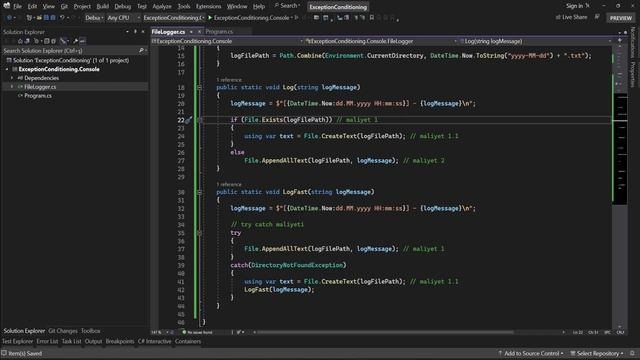The width and height of the screenshot is (640, 360).
Task: Collapse the try block outlining toggle
Action: point(199,233)
